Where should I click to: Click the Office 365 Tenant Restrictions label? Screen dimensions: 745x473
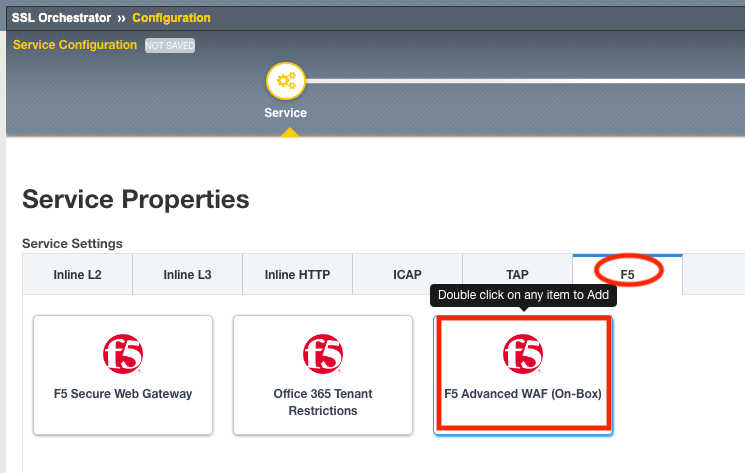(x=323, y=402)
